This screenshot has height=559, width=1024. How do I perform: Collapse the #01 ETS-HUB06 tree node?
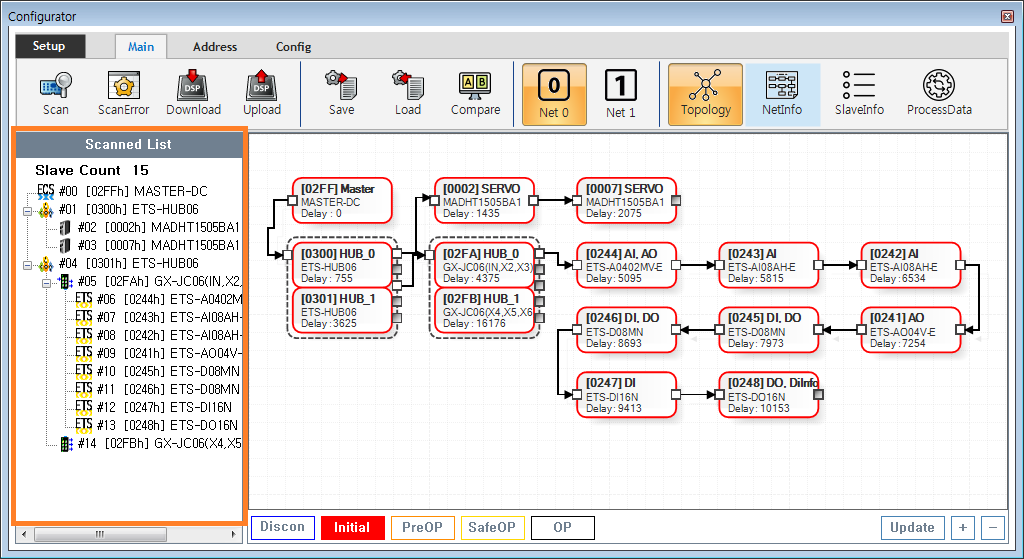(x=27, y=209)
